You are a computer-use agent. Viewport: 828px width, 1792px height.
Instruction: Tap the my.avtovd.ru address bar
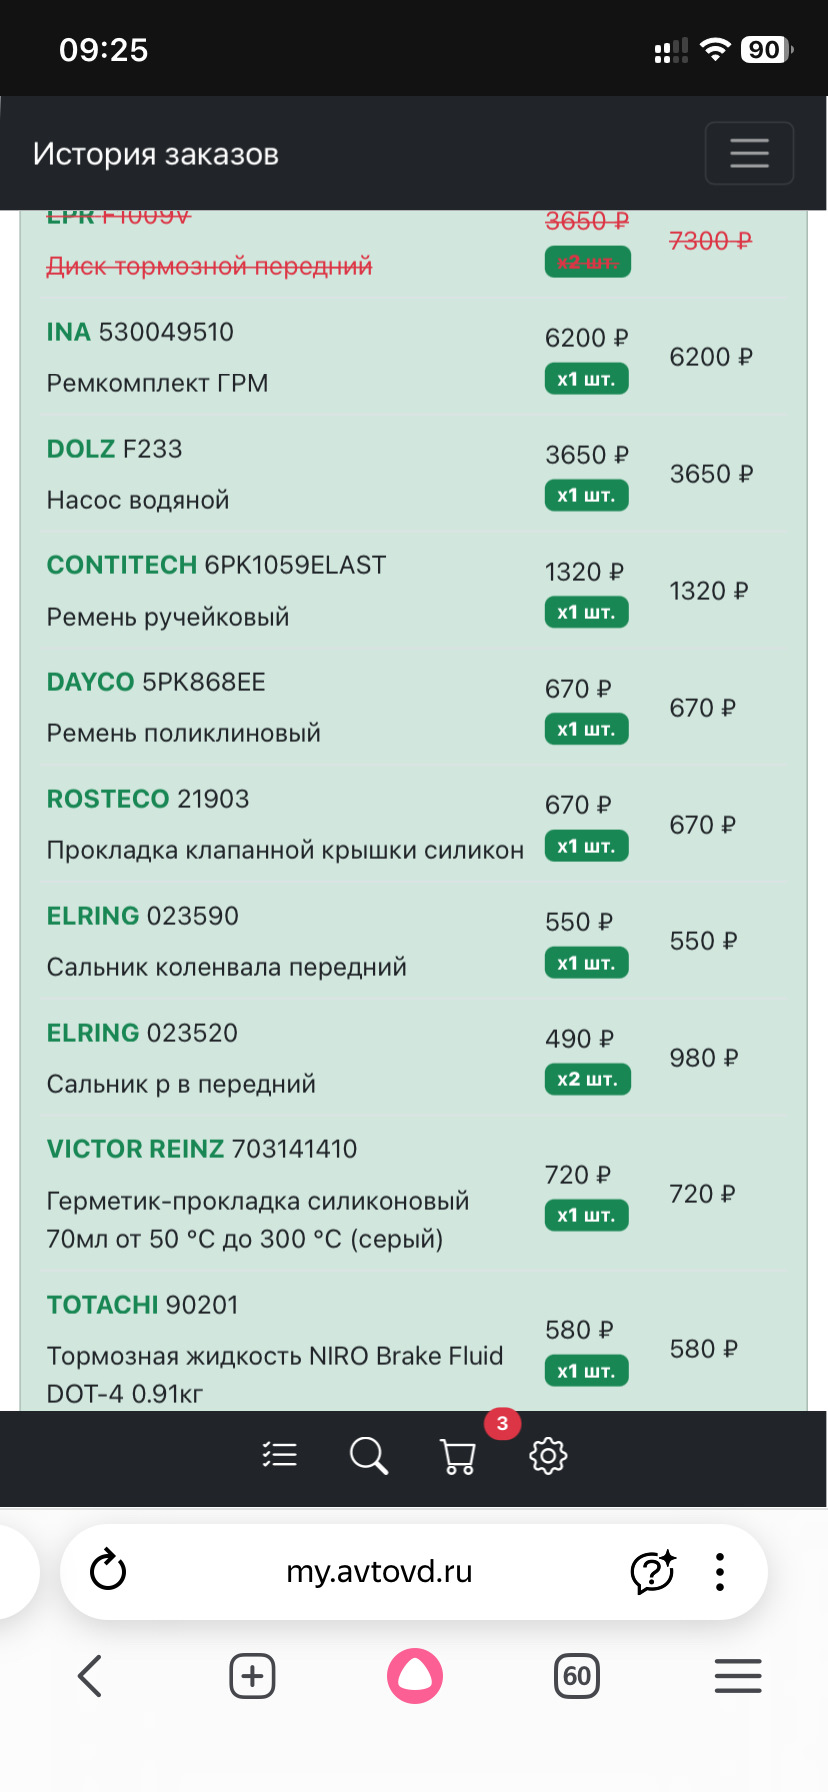click(x=379, y=1571)
